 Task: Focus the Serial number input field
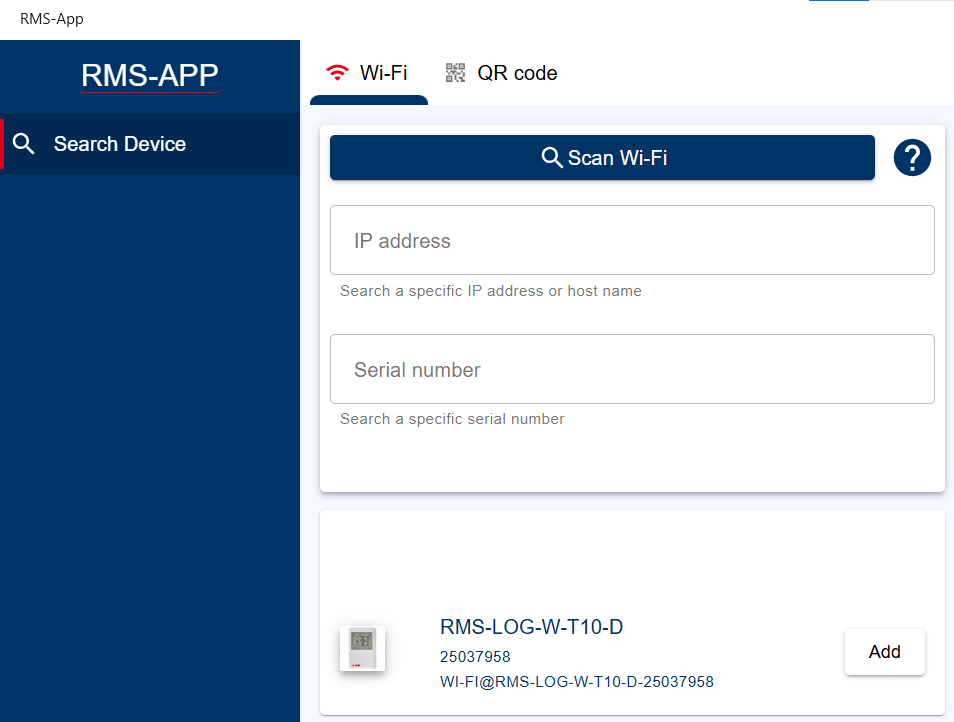(x=632, y=369)
